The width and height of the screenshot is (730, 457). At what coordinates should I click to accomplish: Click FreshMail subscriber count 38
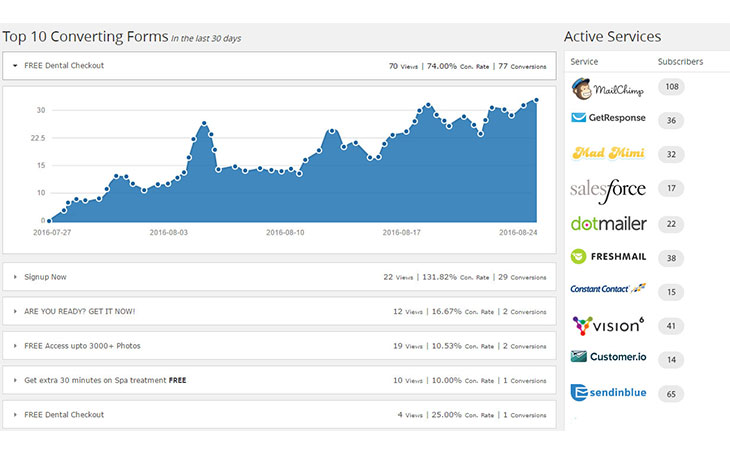coord(671,258)
